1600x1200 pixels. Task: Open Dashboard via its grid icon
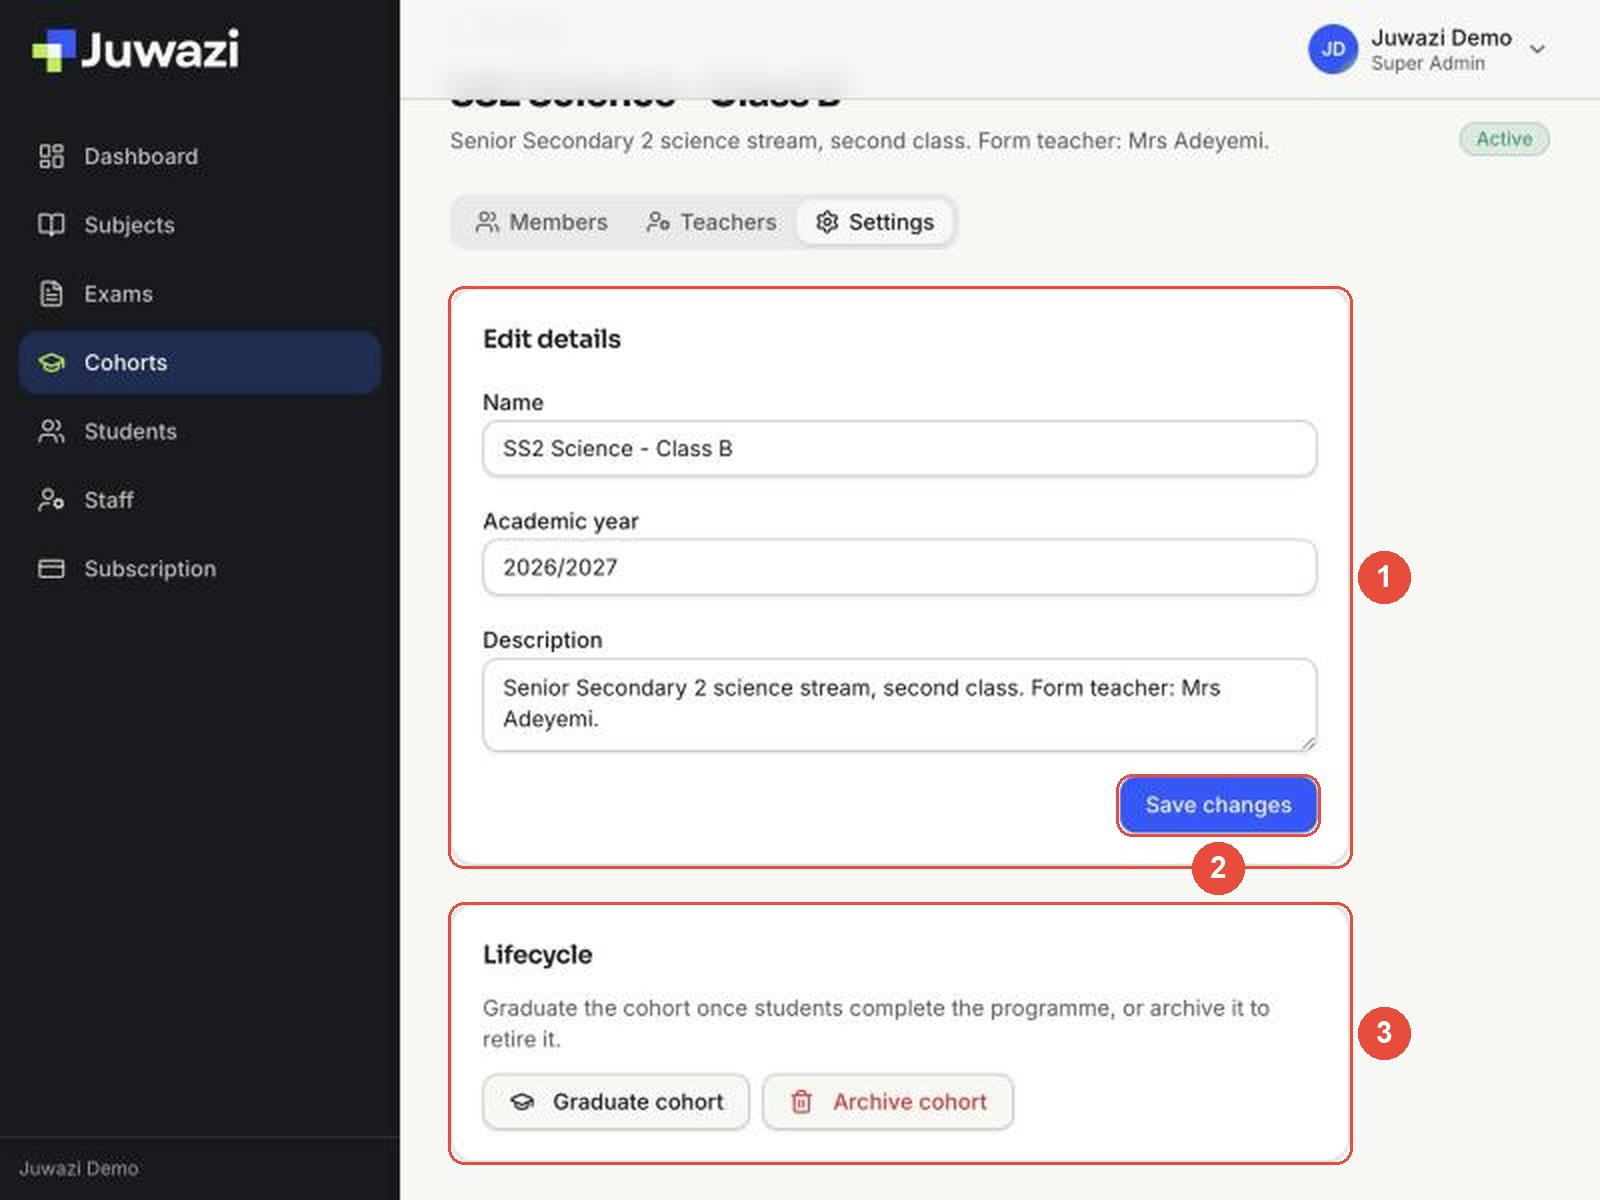pyautogui.click(x=51, y=156)
